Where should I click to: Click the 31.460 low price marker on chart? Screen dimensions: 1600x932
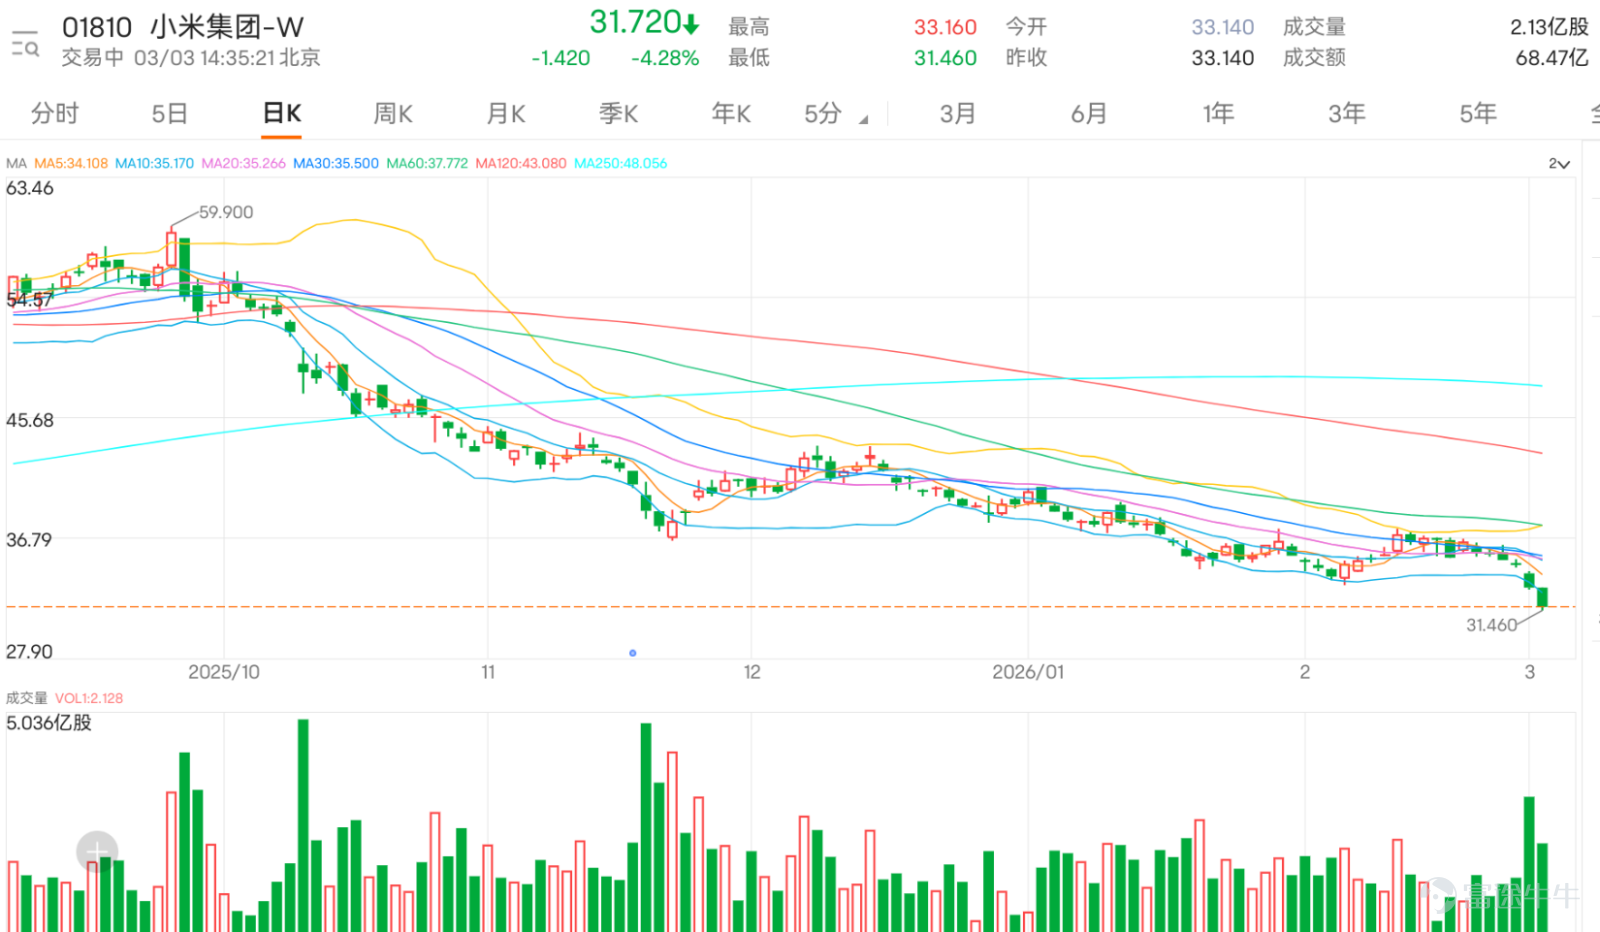1491,625
